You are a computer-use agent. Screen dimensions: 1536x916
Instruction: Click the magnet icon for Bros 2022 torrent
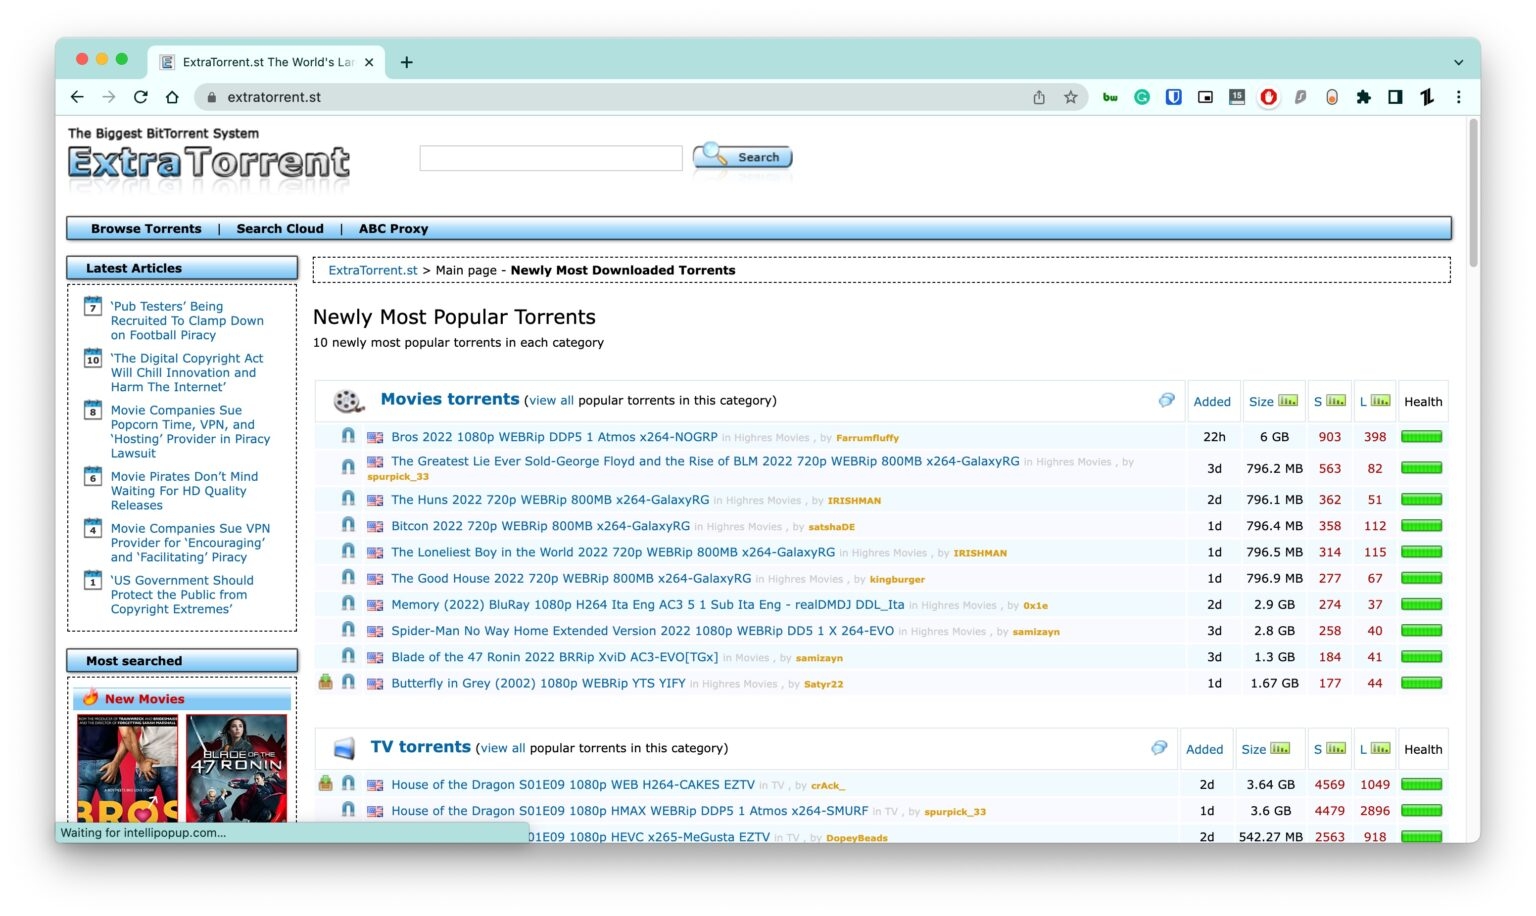click(347, 437)
